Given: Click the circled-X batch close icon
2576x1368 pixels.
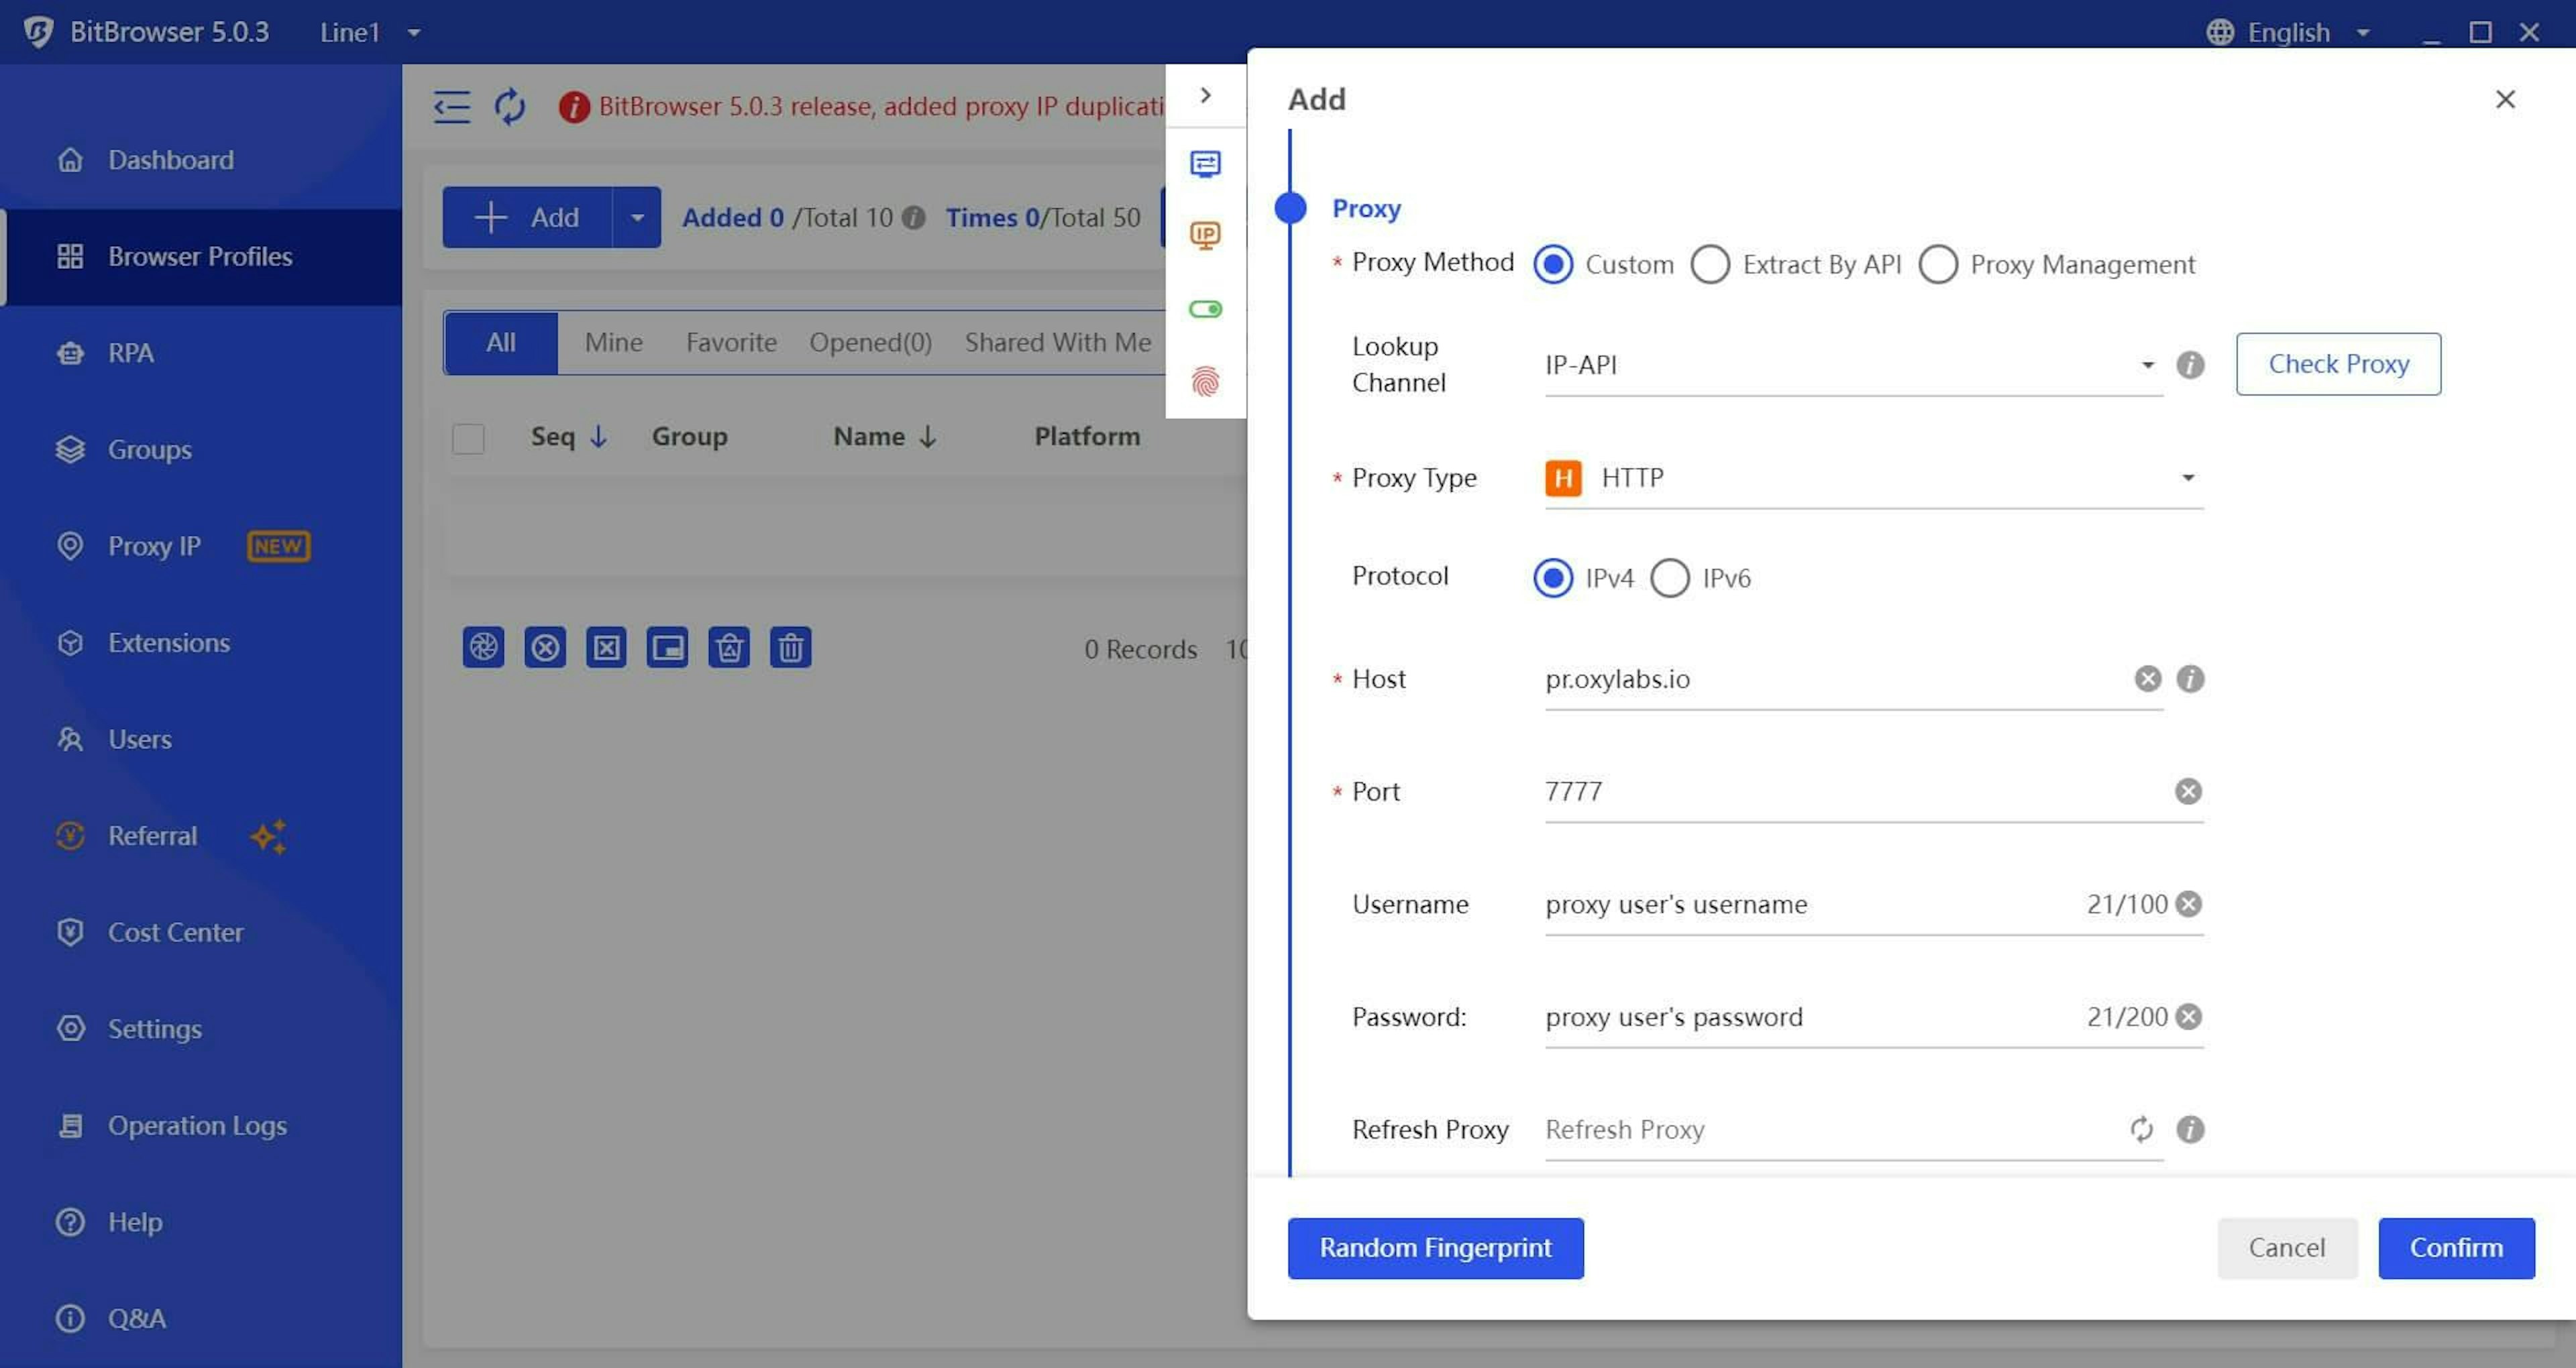Looking at the screenshot, I should pos(545,647).
